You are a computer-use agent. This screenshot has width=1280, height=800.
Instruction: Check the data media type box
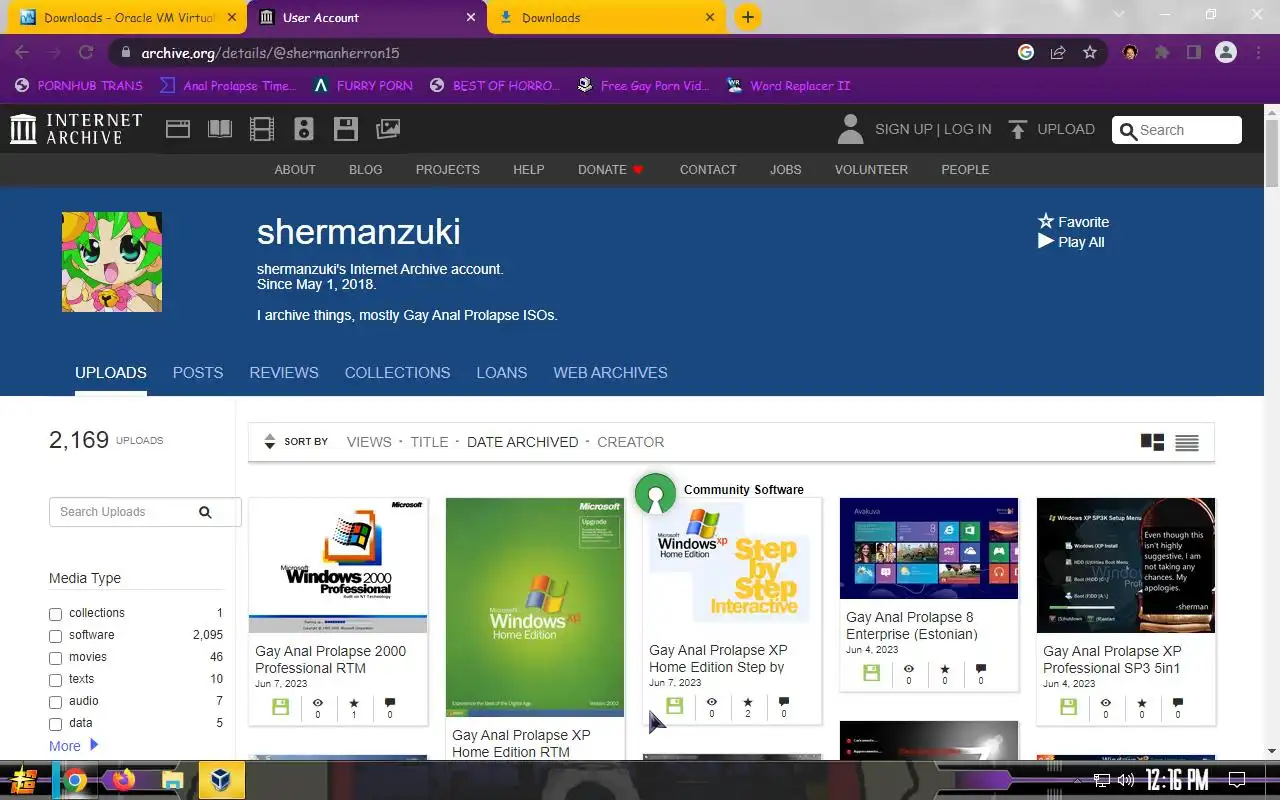coord(55,724)
